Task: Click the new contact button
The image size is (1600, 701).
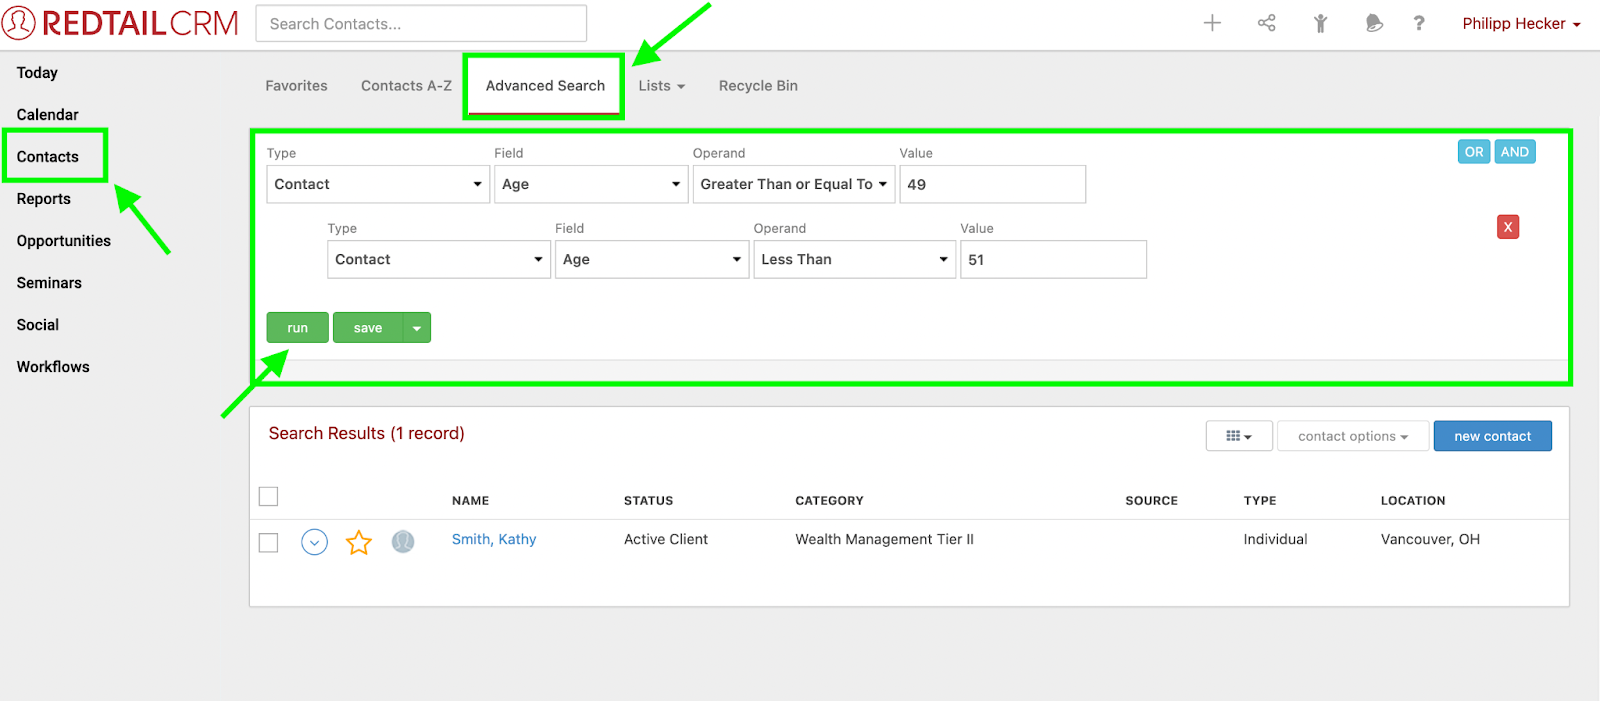Action: 1493,436
